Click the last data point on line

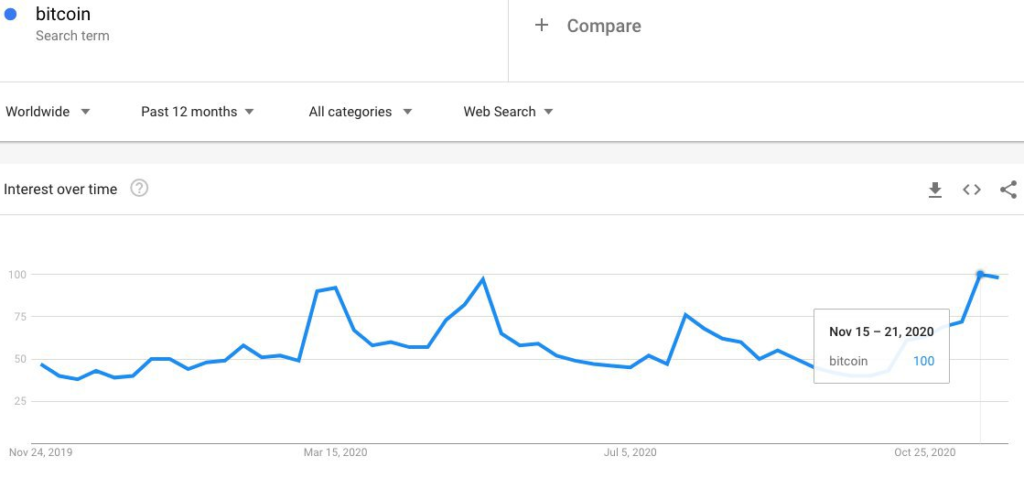[998, 277]
